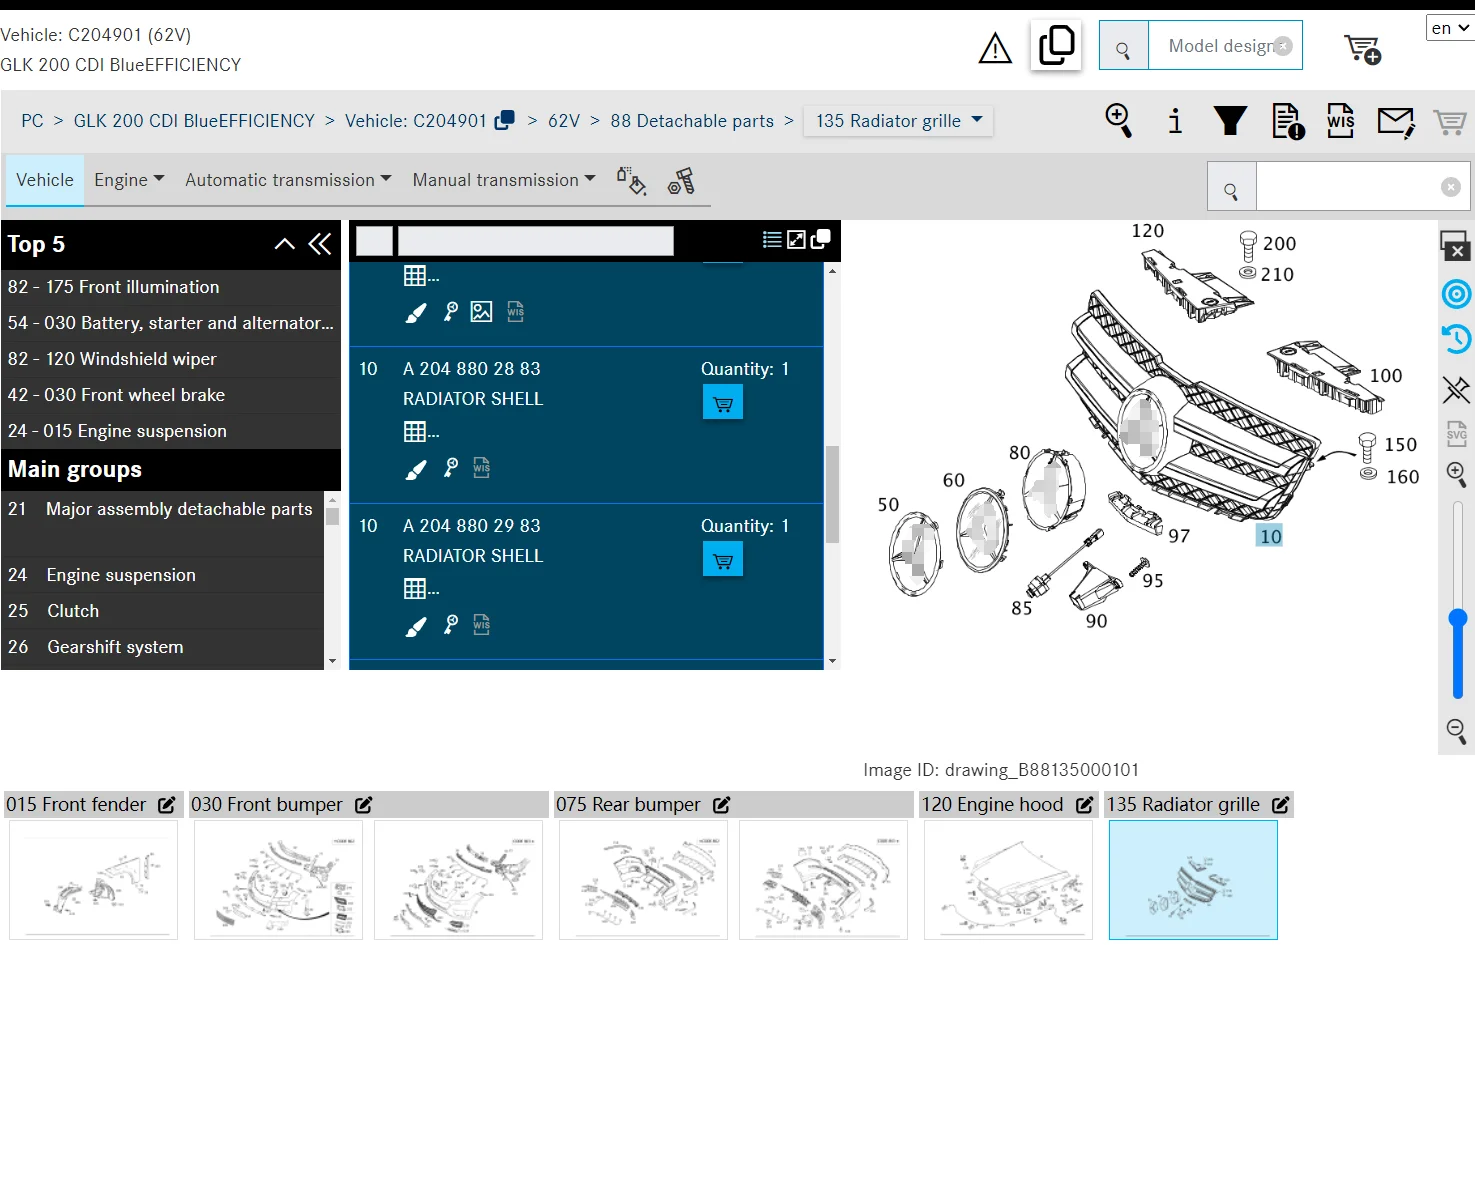The height and width of the screenshot is (1203, 1475).
Task: Click 88 Detachable parts breadcrumb
Action: (x=692, y=121)
